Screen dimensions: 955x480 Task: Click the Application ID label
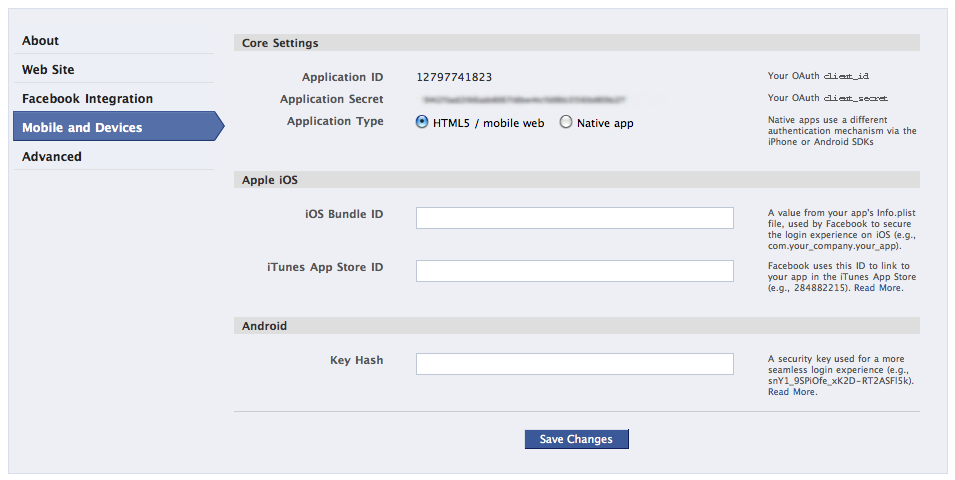pos(342,77)
